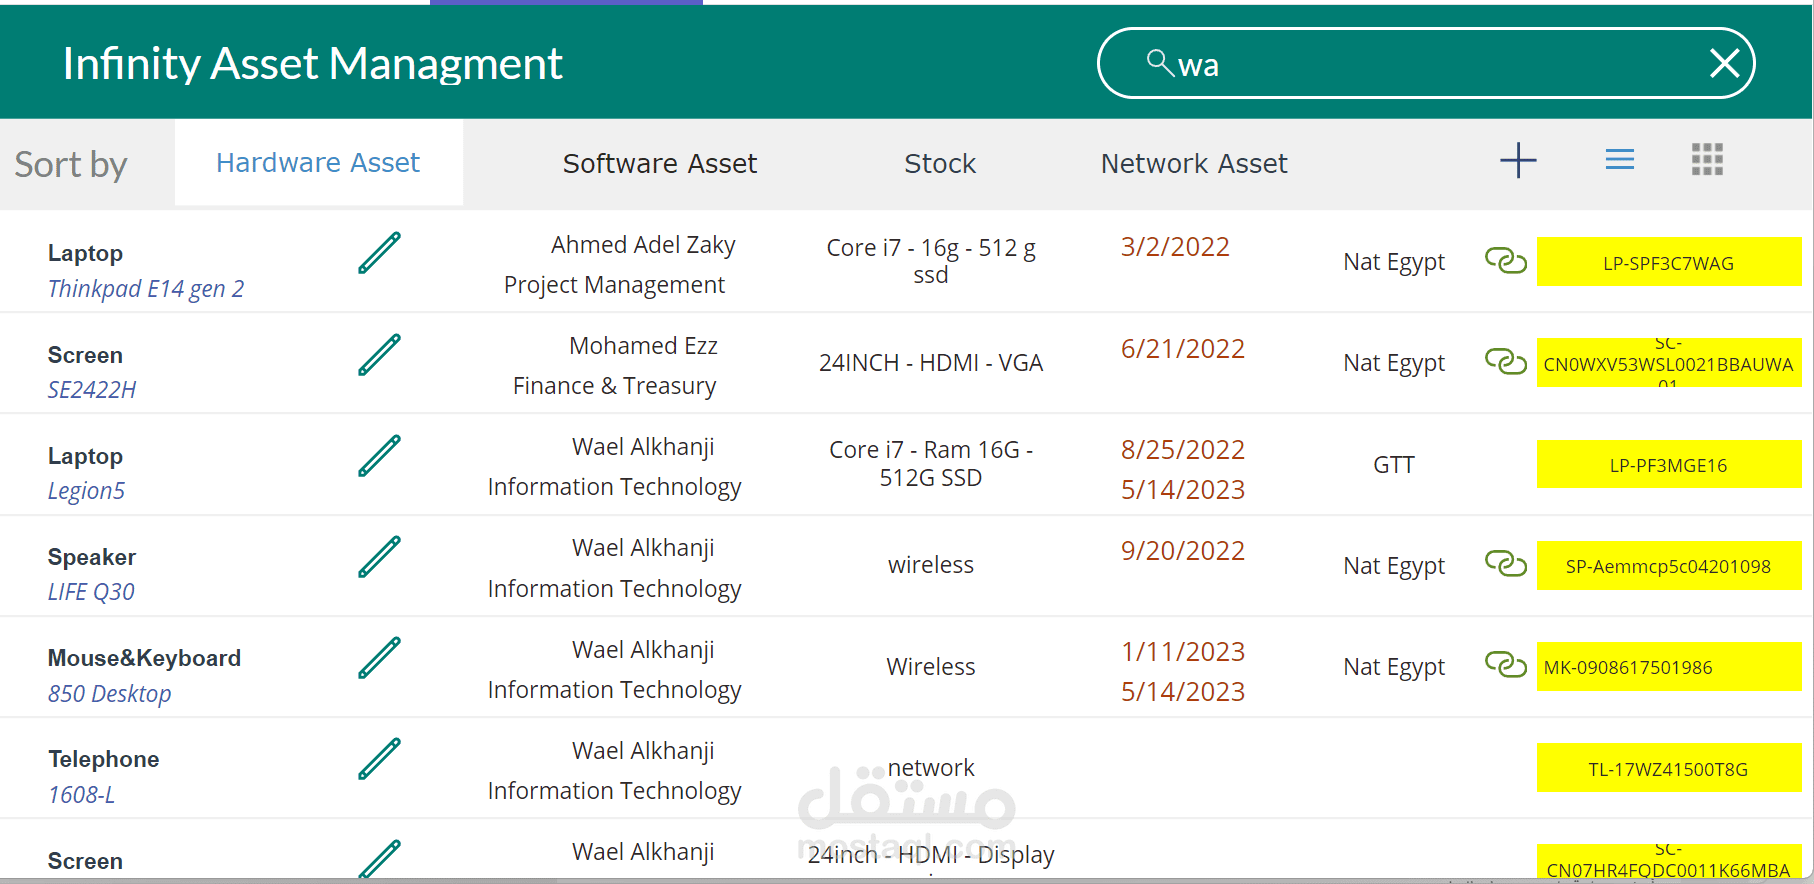1814x884 pixels.
Task: Open edit for the Legion5 laptop
Action: pos(379,456)
